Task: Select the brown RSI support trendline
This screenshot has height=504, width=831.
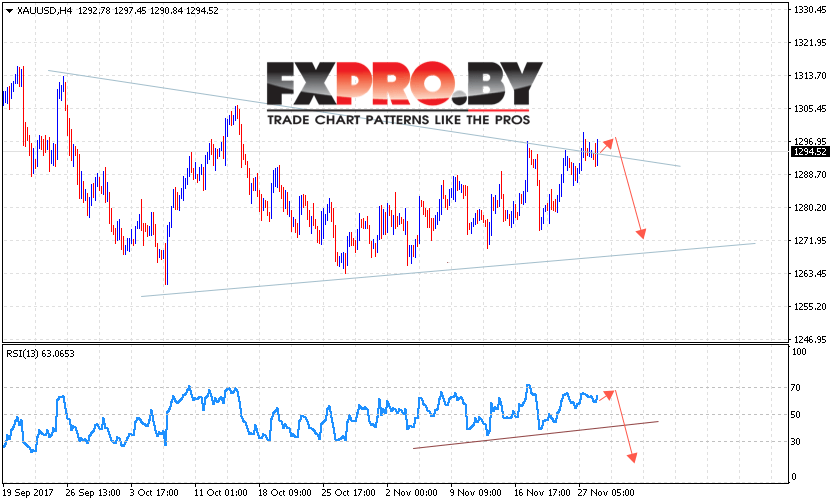Action: click(x=535, y=435)
